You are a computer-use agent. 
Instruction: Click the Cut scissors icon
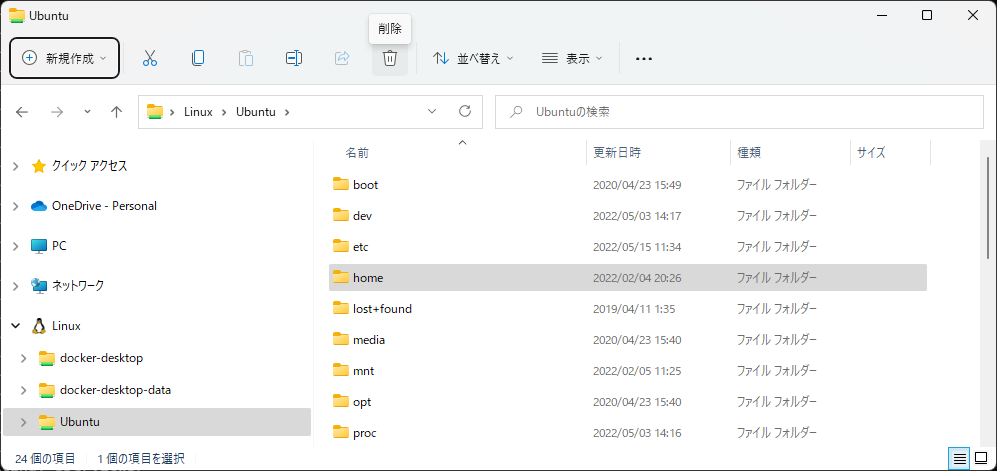[x=150, y=58]
